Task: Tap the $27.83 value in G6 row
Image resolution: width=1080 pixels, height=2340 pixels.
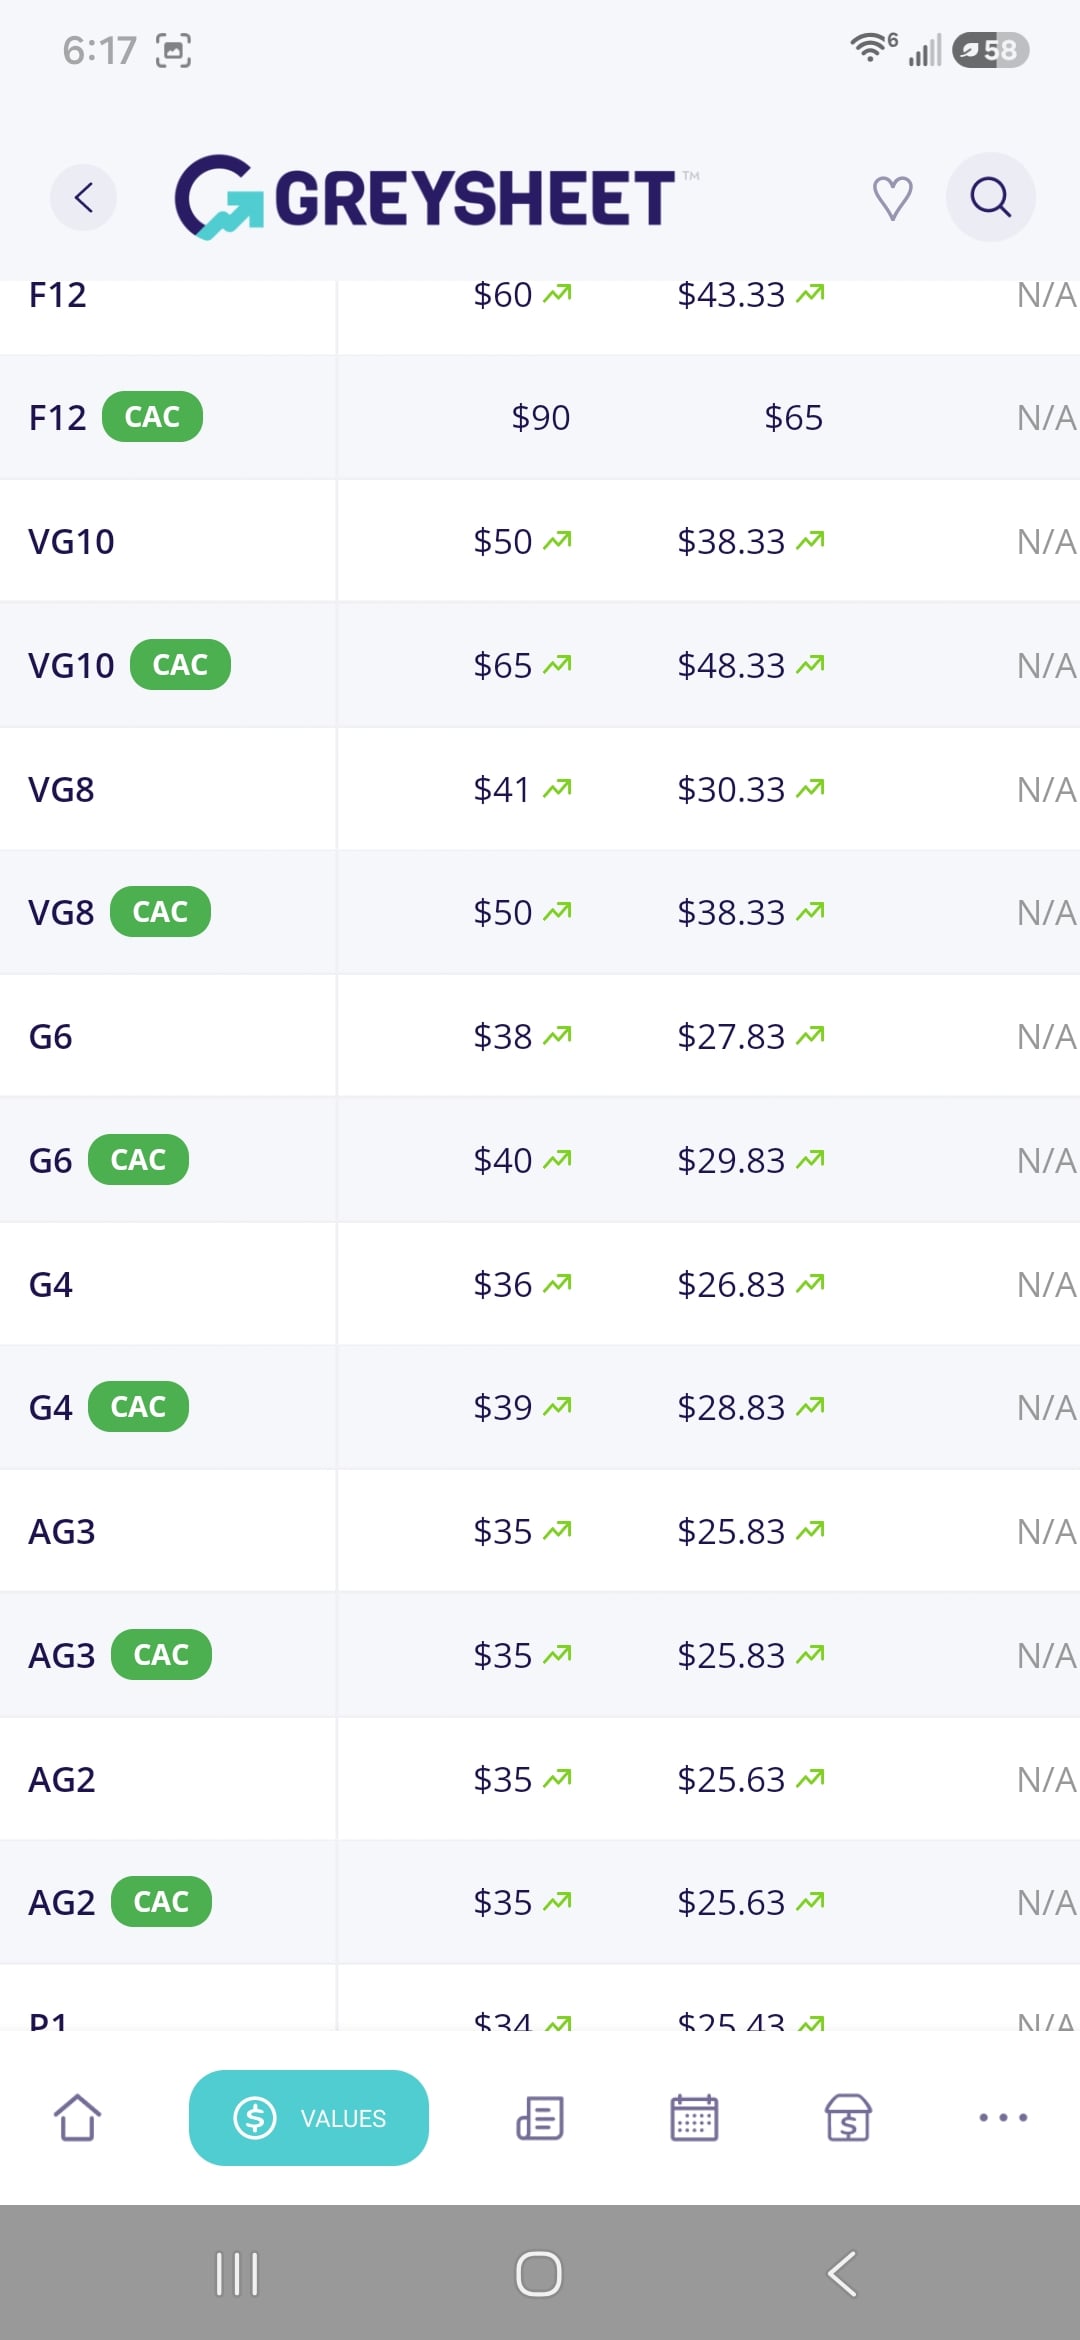Action: pyautogui.click(x=731, y=1037)
